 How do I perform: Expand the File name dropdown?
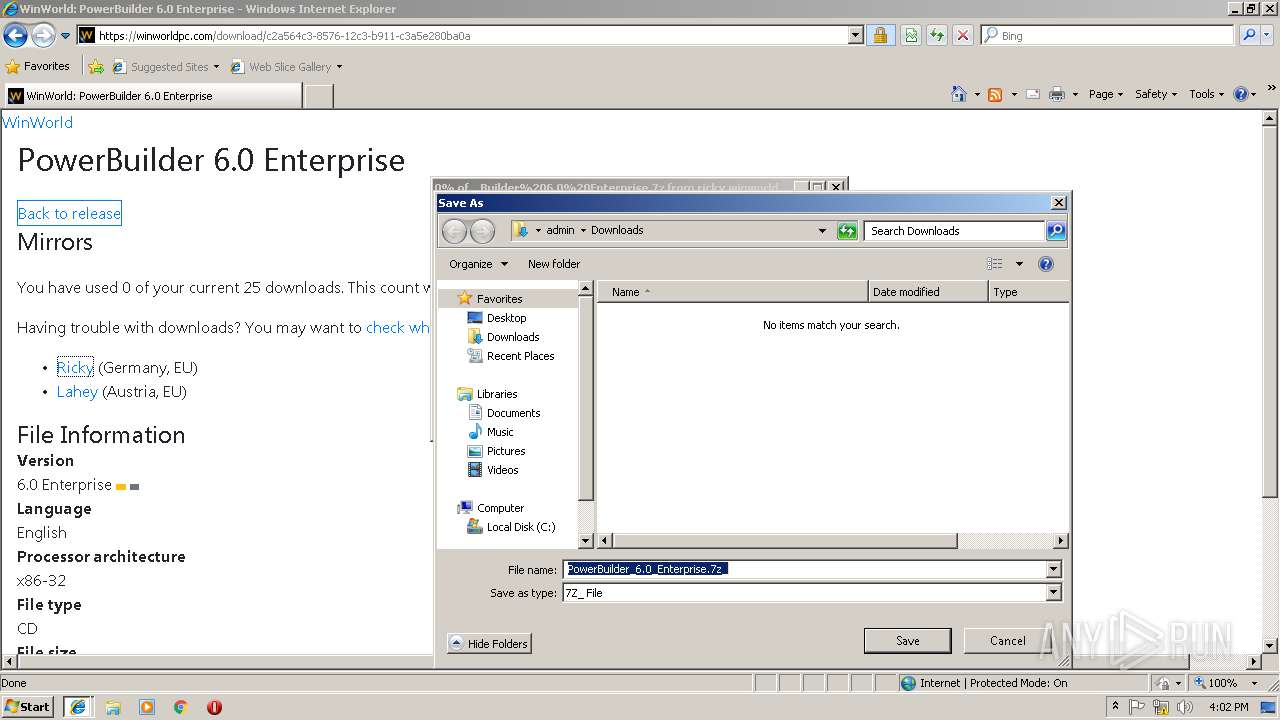[x=1053, y=569]
